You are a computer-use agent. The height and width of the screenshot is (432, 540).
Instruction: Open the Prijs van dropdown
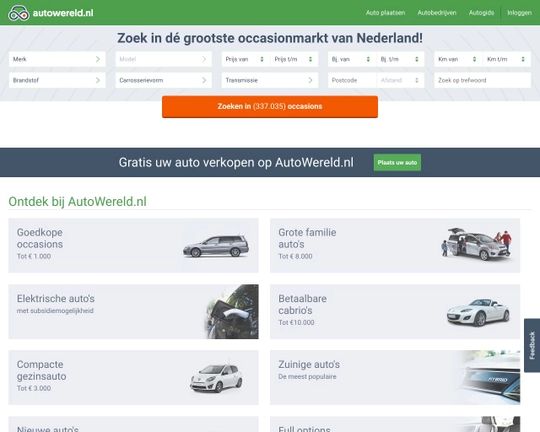click(246, 59)
